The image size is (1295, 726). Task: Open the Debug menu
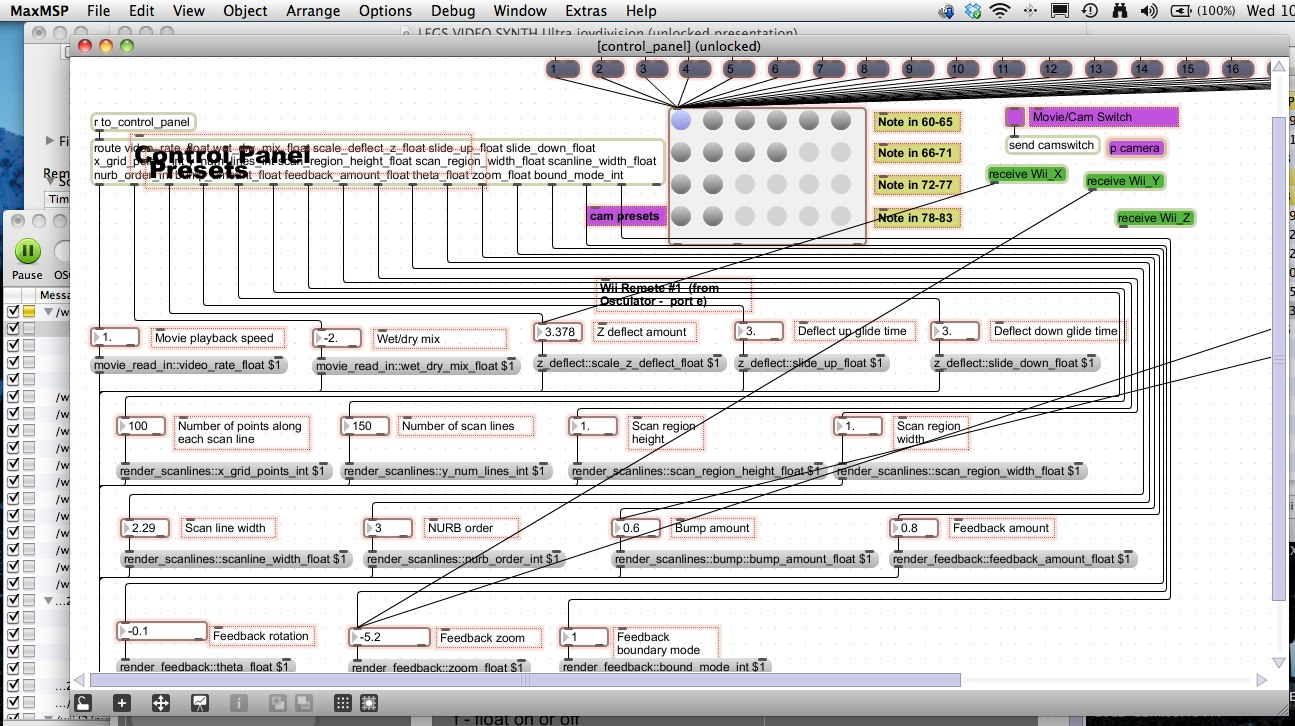(453, 11)
